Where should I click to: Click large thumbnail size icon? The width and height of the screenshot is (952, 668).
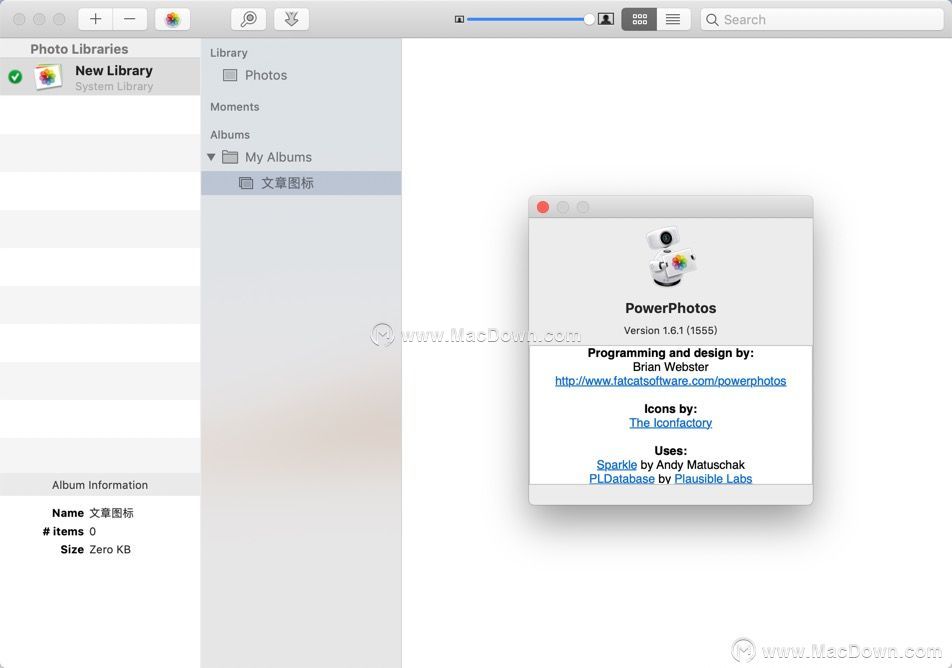pos(606,19)
